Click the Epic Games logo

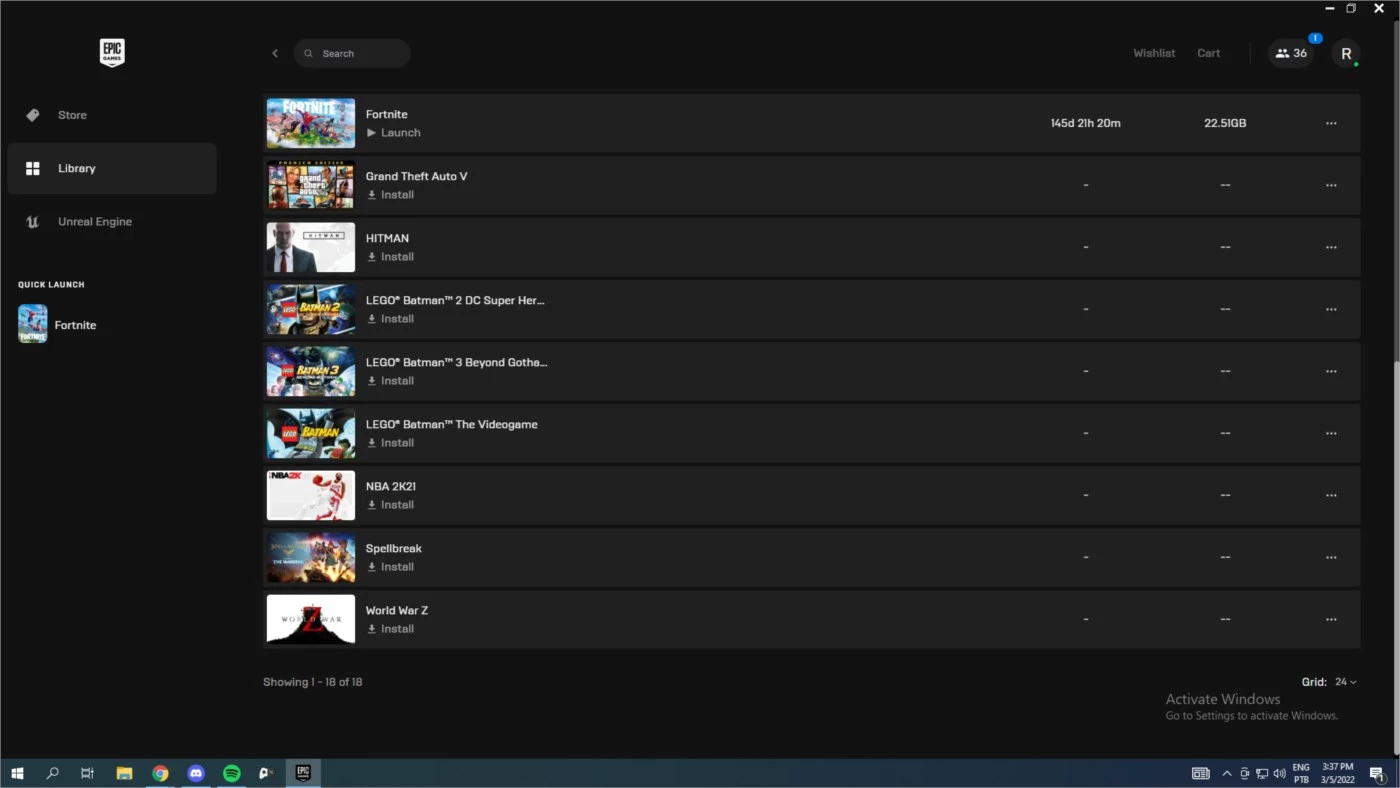click(x=112, y=53)
